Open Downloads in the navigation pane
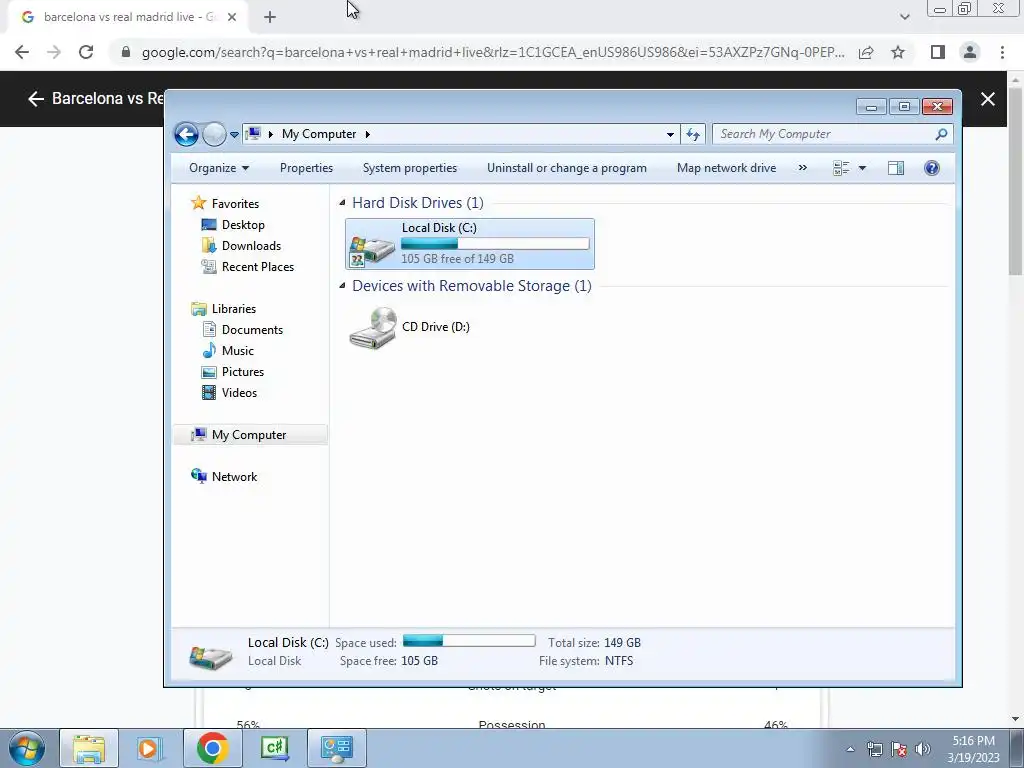1024x768 pixels. 251,246
